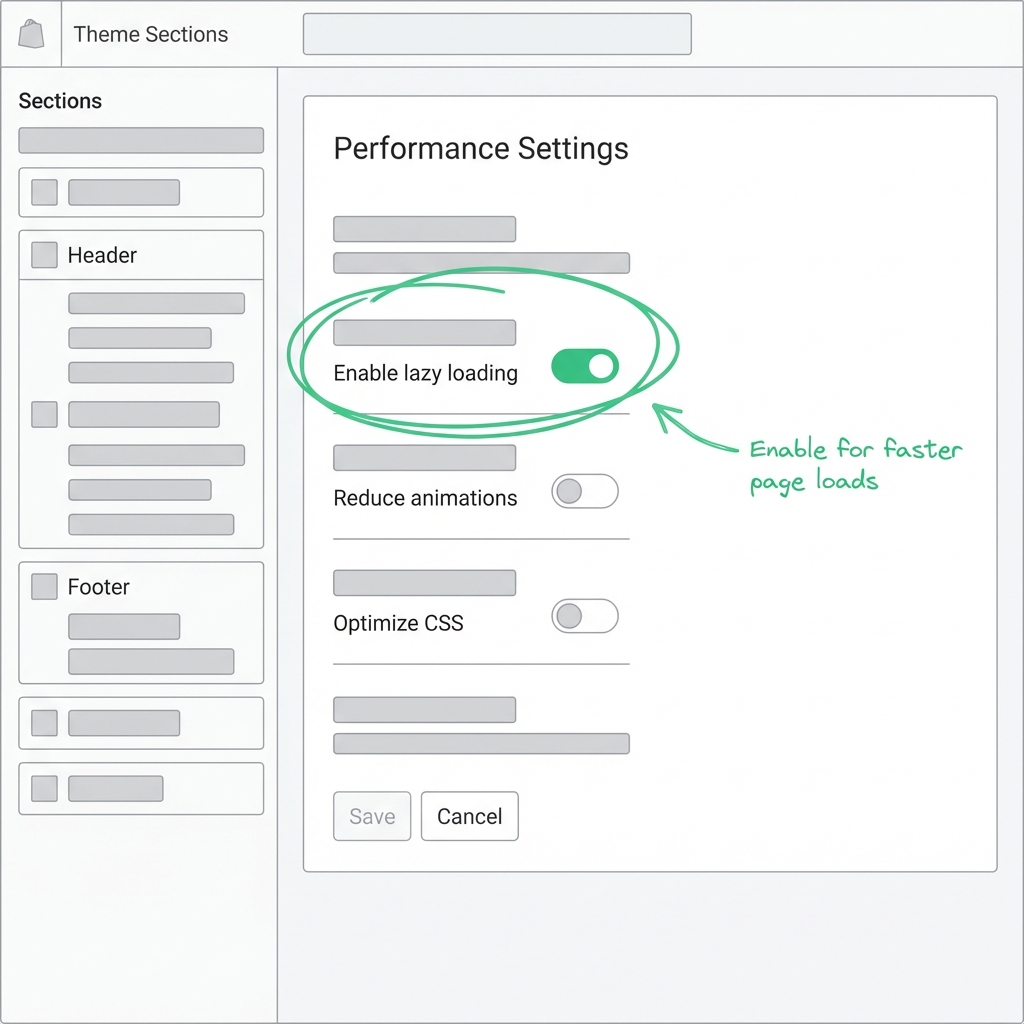
Task: Select the Sections panel header
Action: click(60, 100)
